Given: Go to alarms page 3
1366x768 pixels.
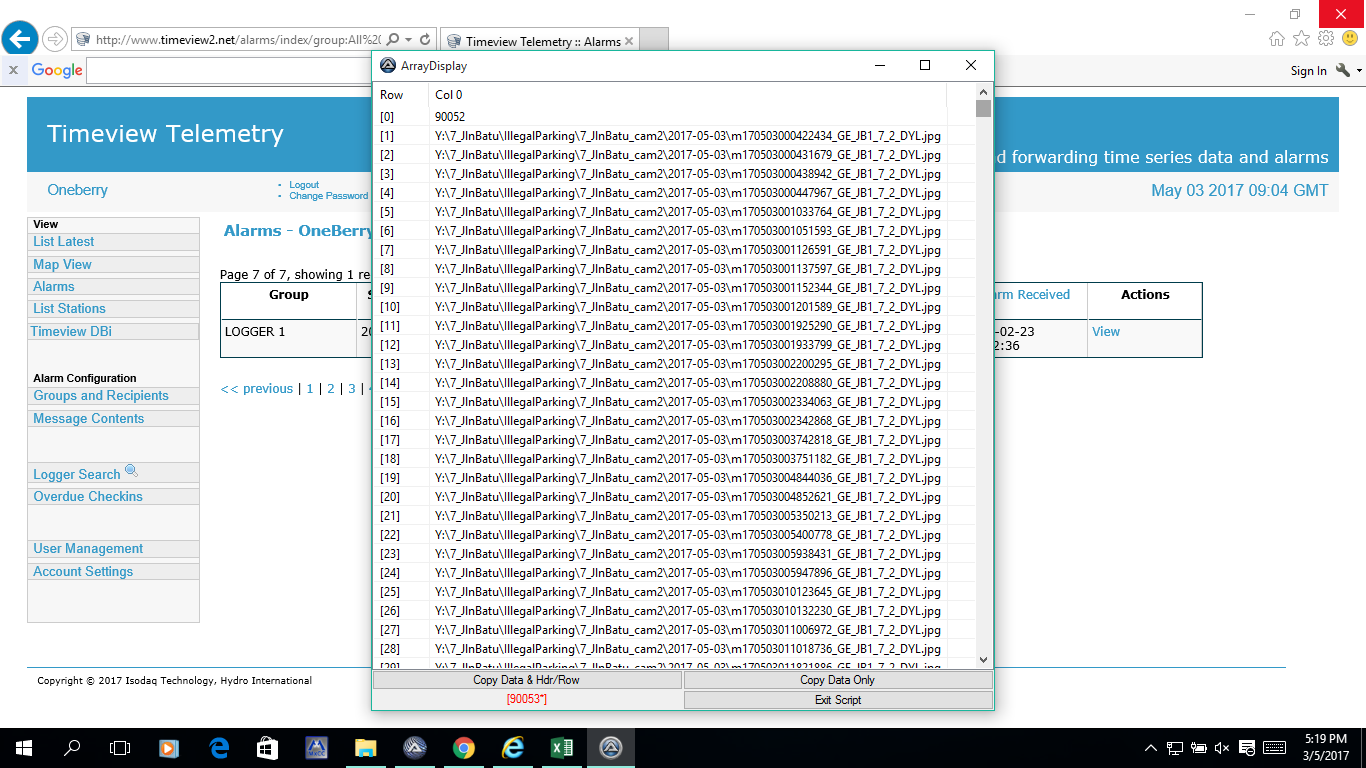Looking at the screenshot, I should coord(352,388).
